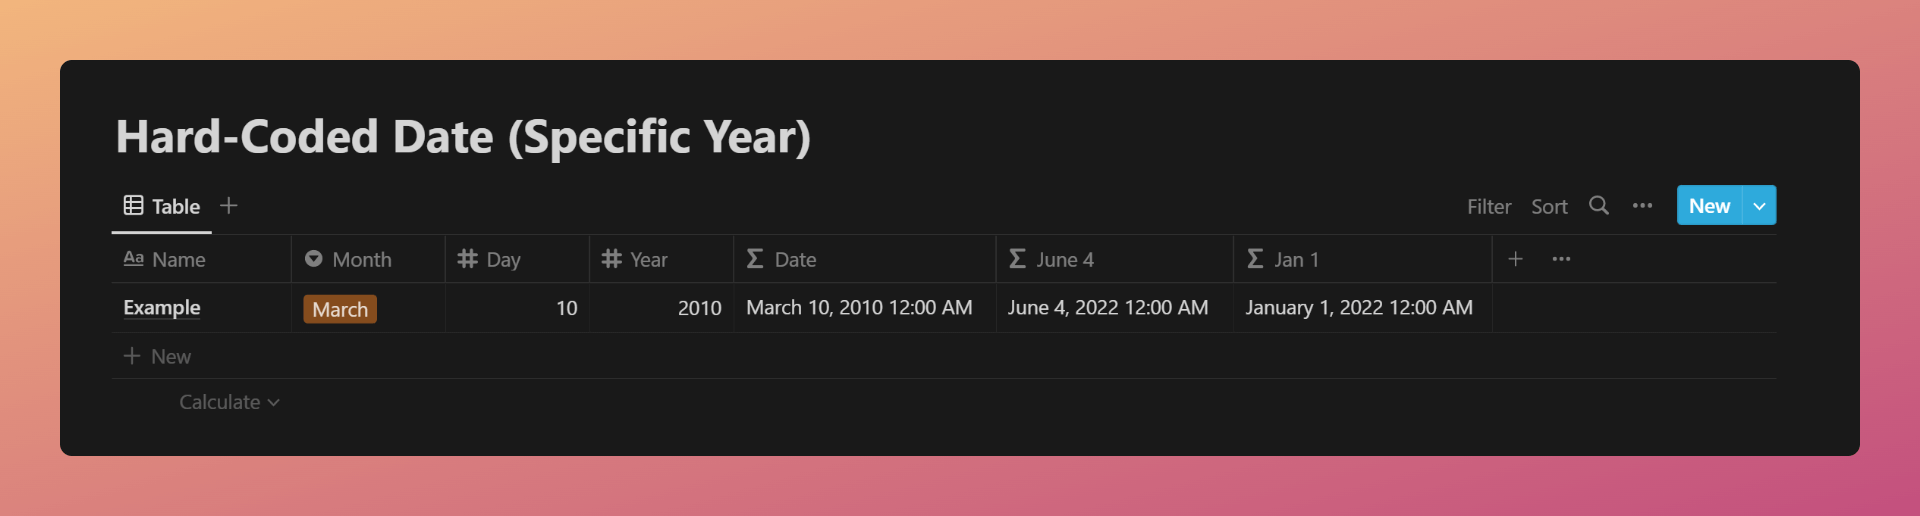1920x516 pixels.
Task: Add a new view with plus icon
Action: [229, 205]
